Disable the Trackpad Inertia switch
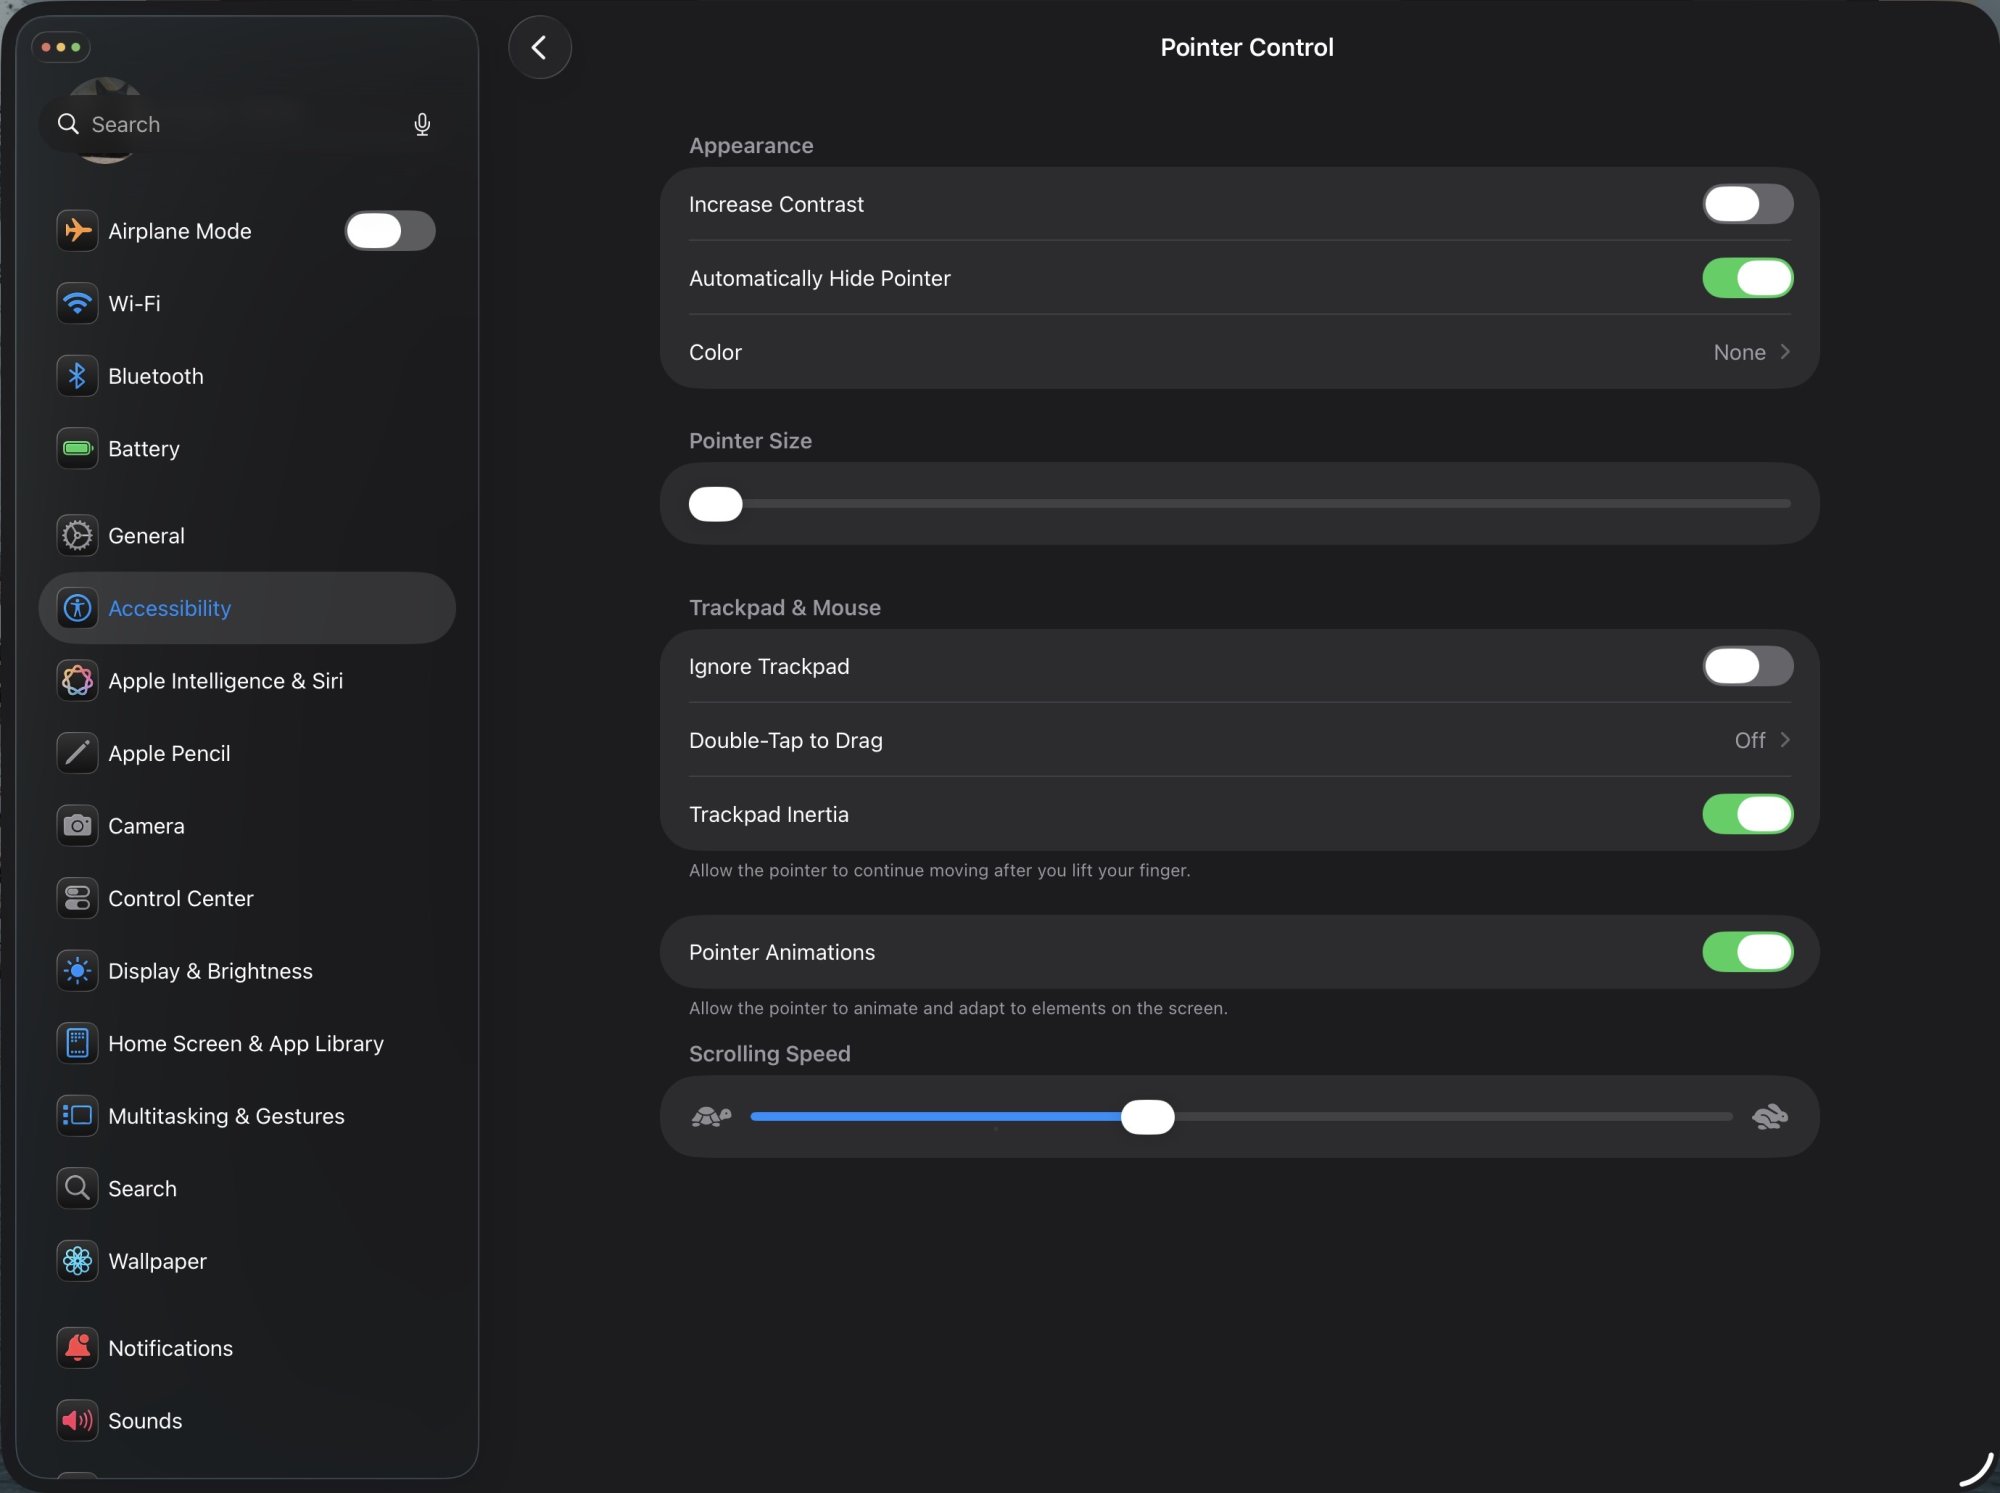Screen dimensions: 2000x1493 click(1747, 814)
